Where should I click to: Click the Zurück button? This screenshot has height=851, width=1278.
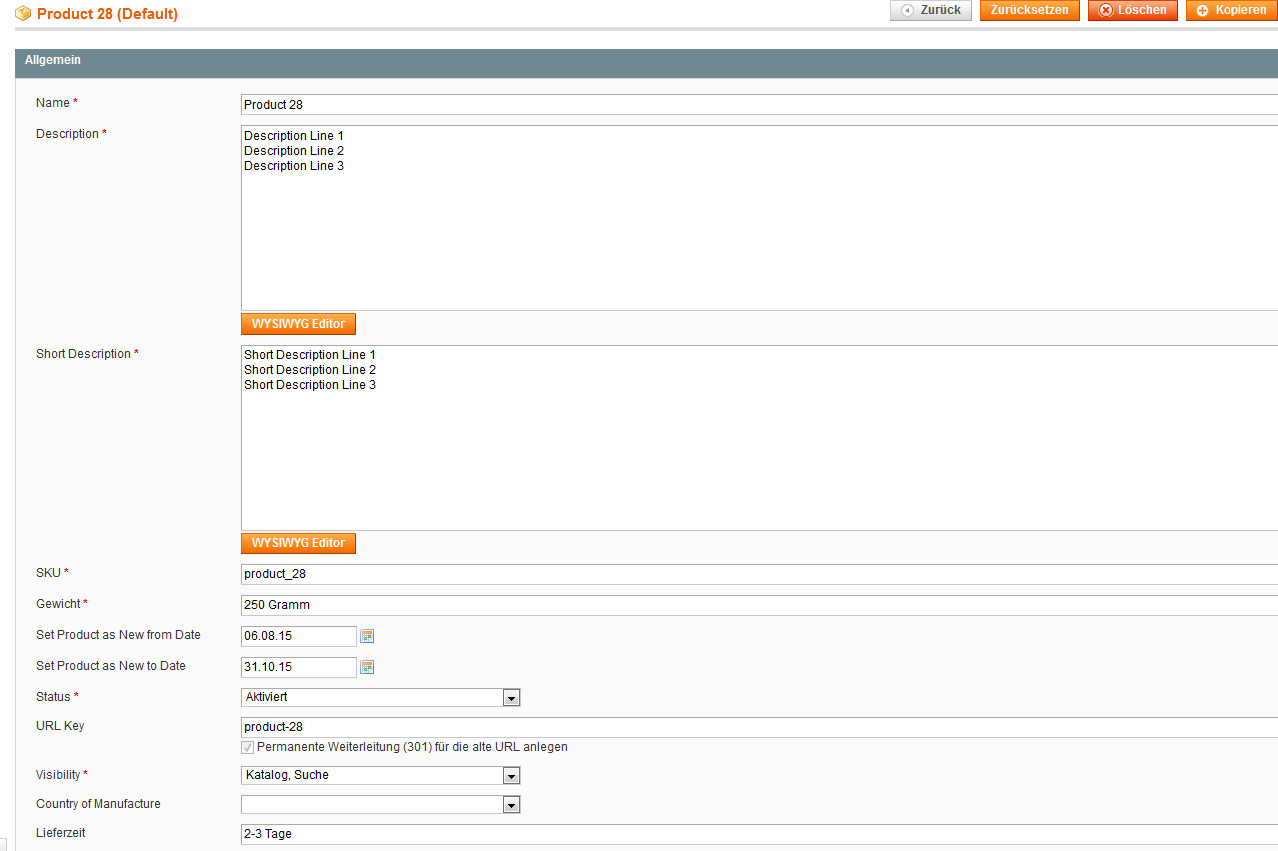[x=930, y=10]
